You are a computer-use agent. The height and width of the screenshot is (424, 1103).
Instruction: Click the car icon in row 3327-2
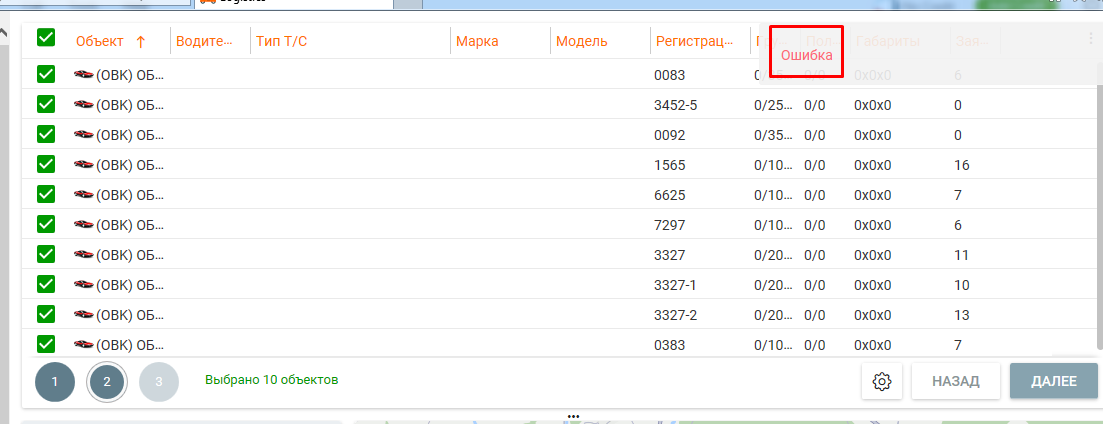coord(83,315)
